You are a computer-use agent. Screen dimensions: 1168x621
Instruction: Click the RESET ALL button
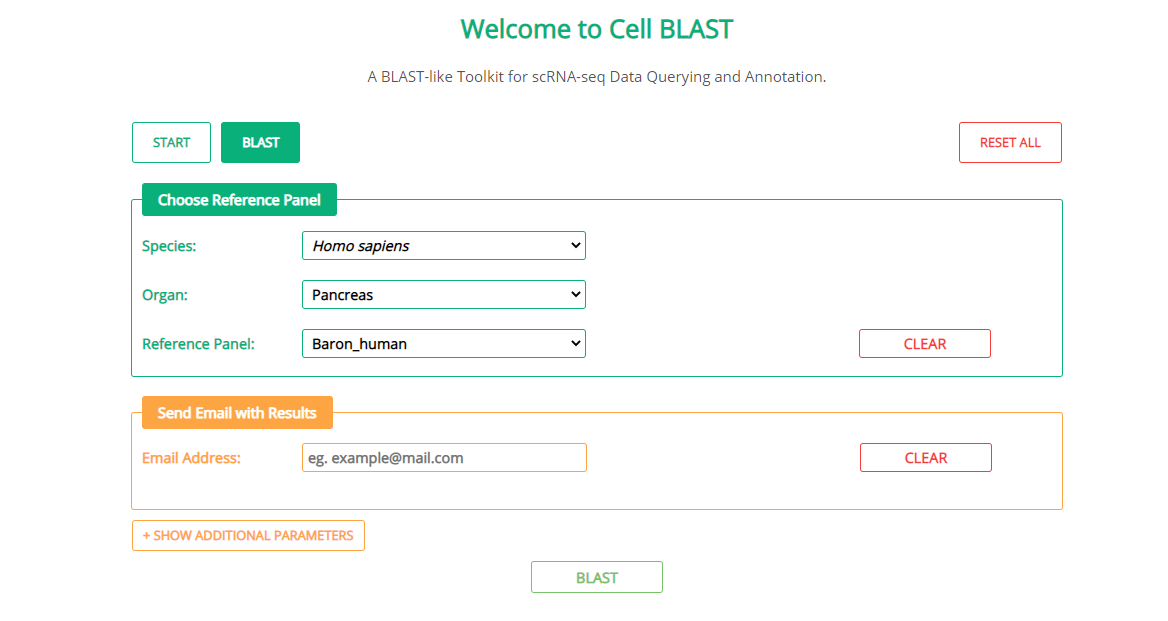pos(1010,142)
